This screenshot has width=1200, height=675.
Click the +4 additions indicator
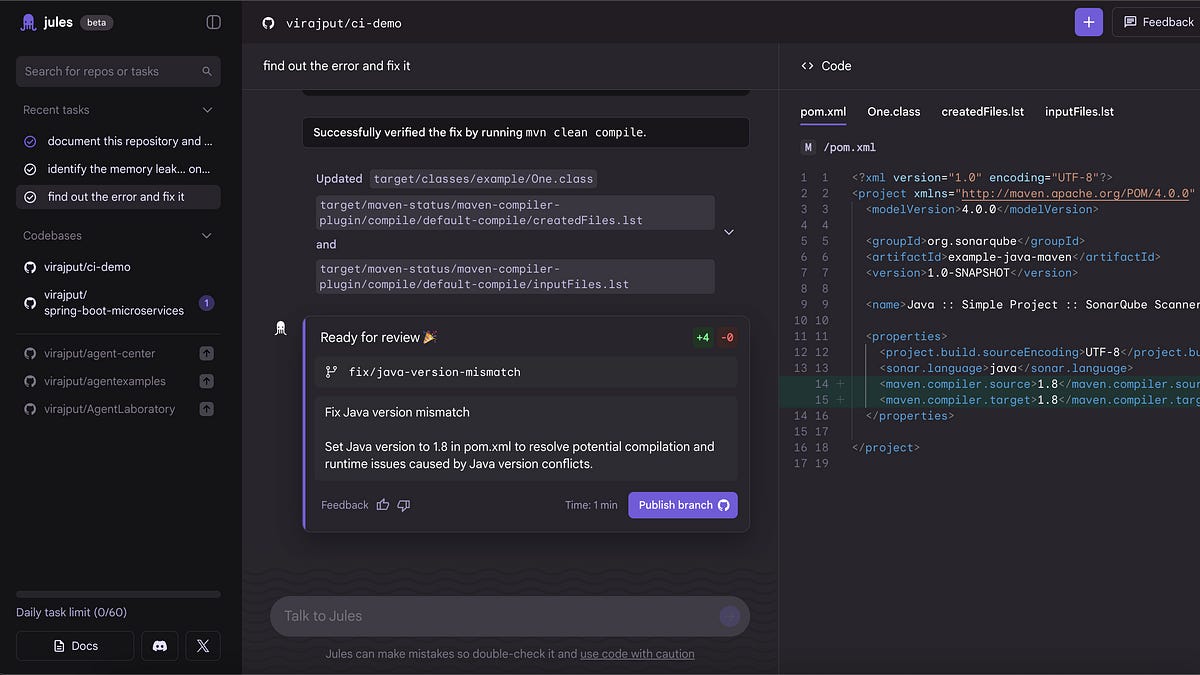click(703, 337)
